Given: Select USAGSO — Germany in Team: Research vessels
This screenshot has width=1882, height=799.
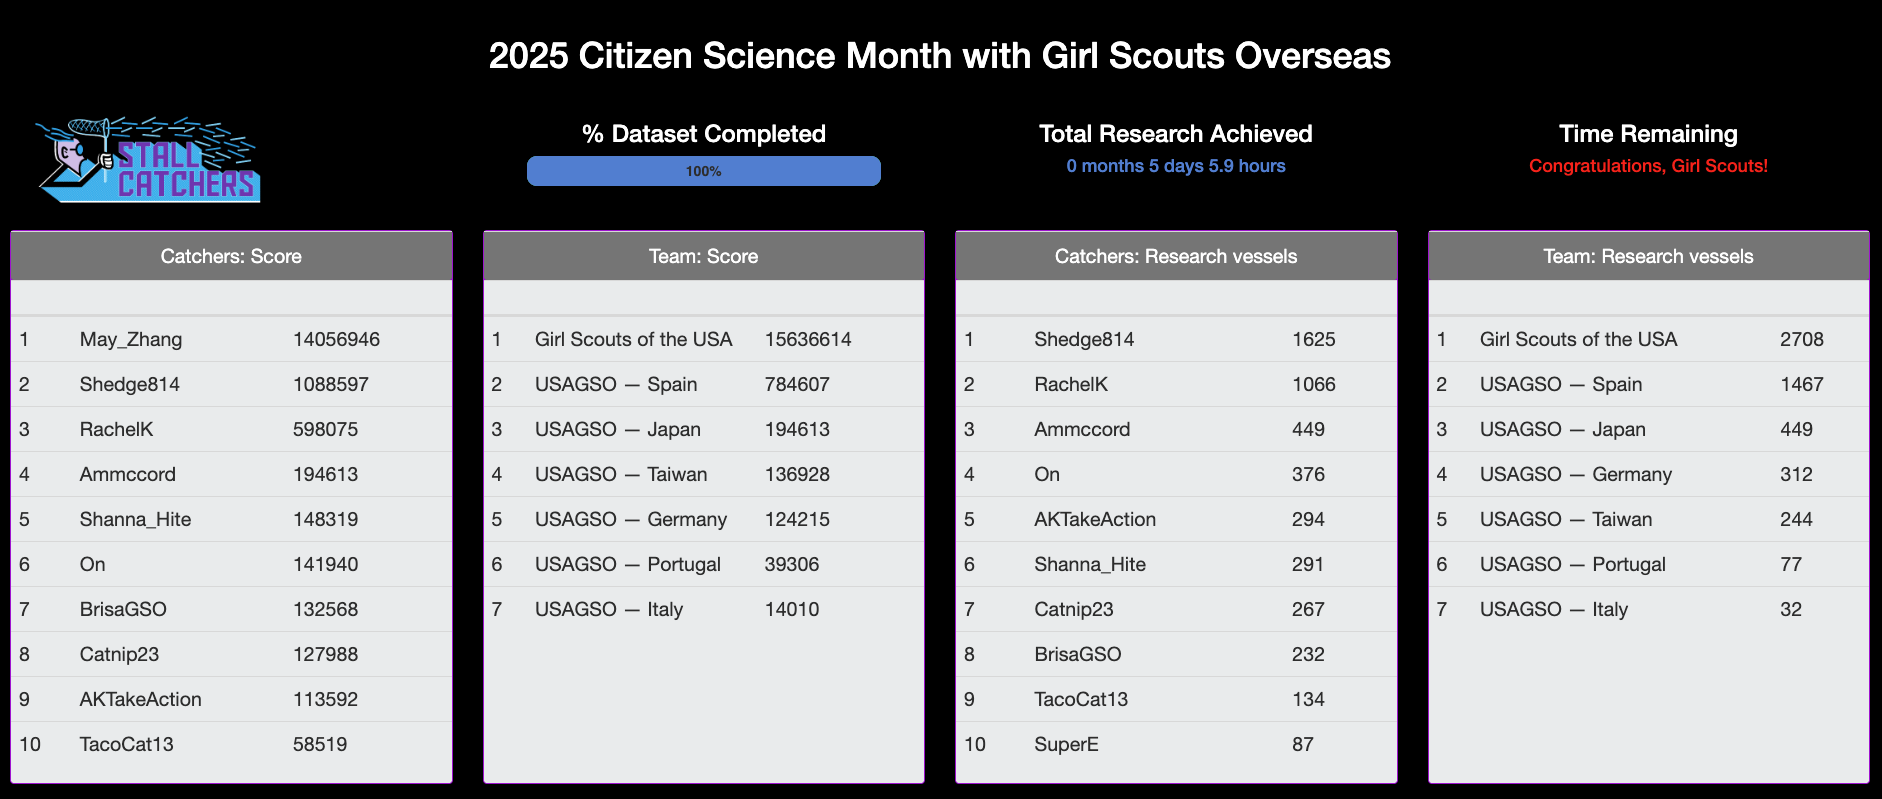Looking at the screenshot, I should coord(1576,474).
